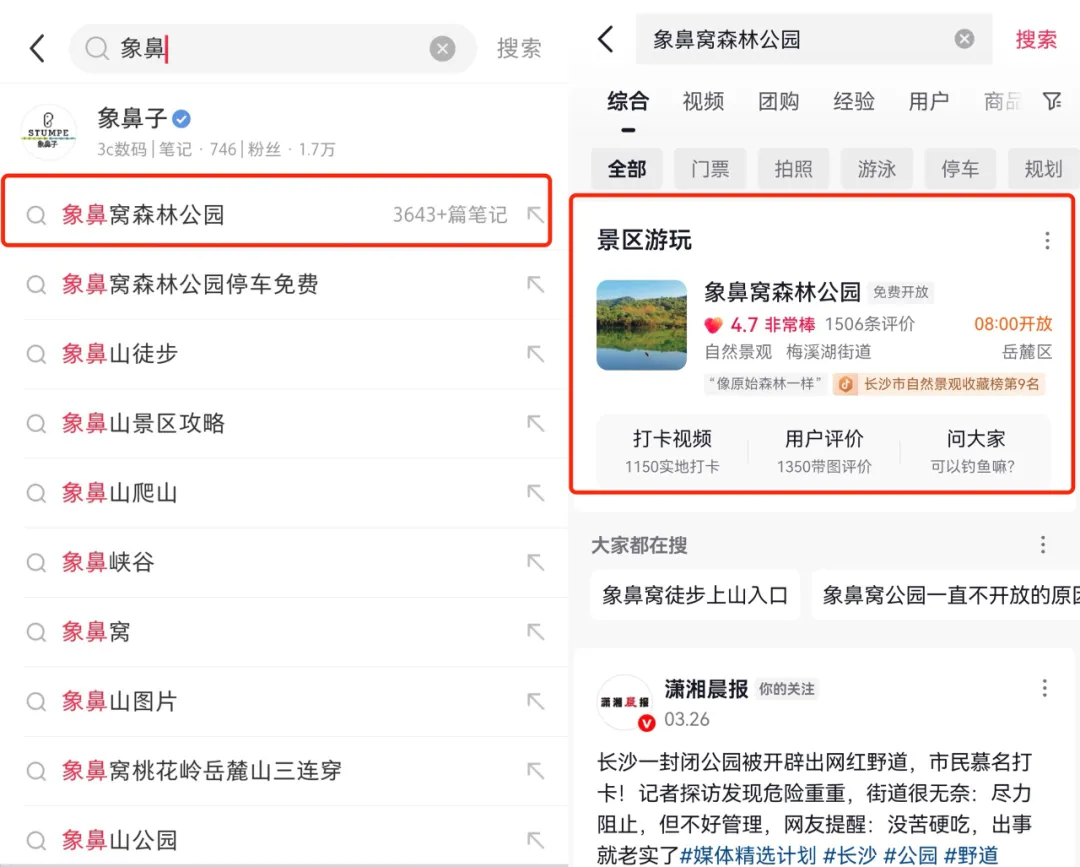Open the 象鼻窝森林公园 scenery thumbnail

click(x=641, y=325)
